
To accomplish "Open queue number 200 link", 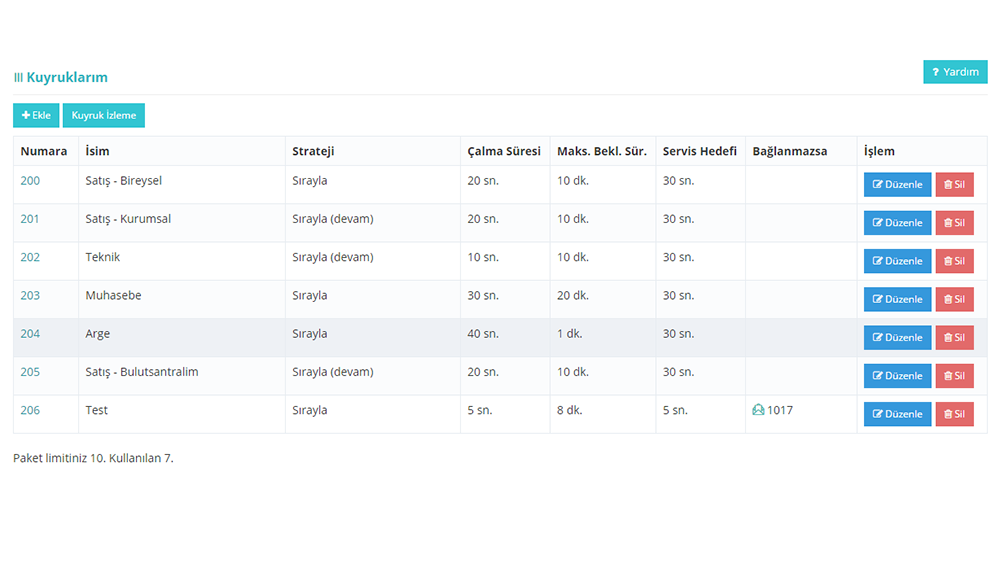I will (x=30, y=181).
